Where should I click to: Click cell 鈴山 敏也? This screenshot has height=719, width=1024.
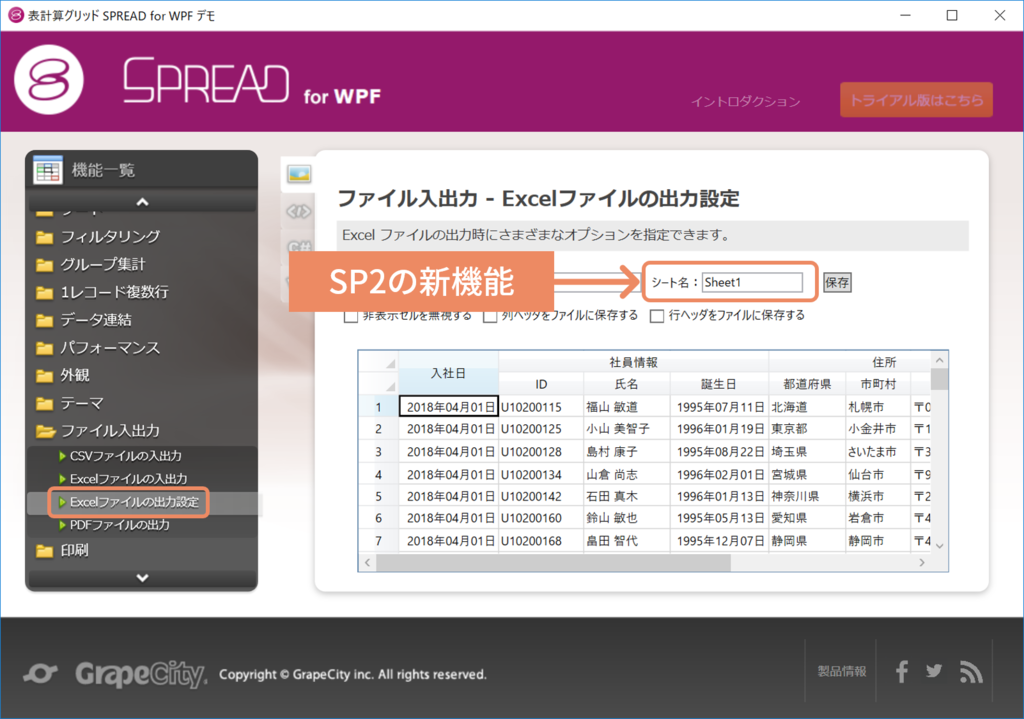[626, 519]
